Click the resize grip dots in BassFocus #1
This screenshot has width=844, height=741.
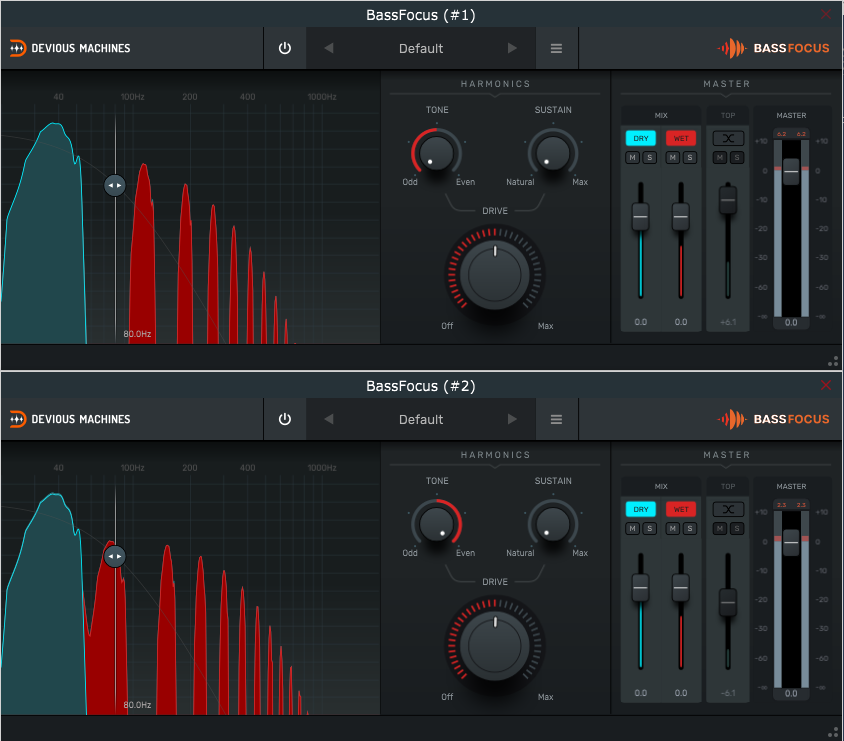tap(833, 362)
